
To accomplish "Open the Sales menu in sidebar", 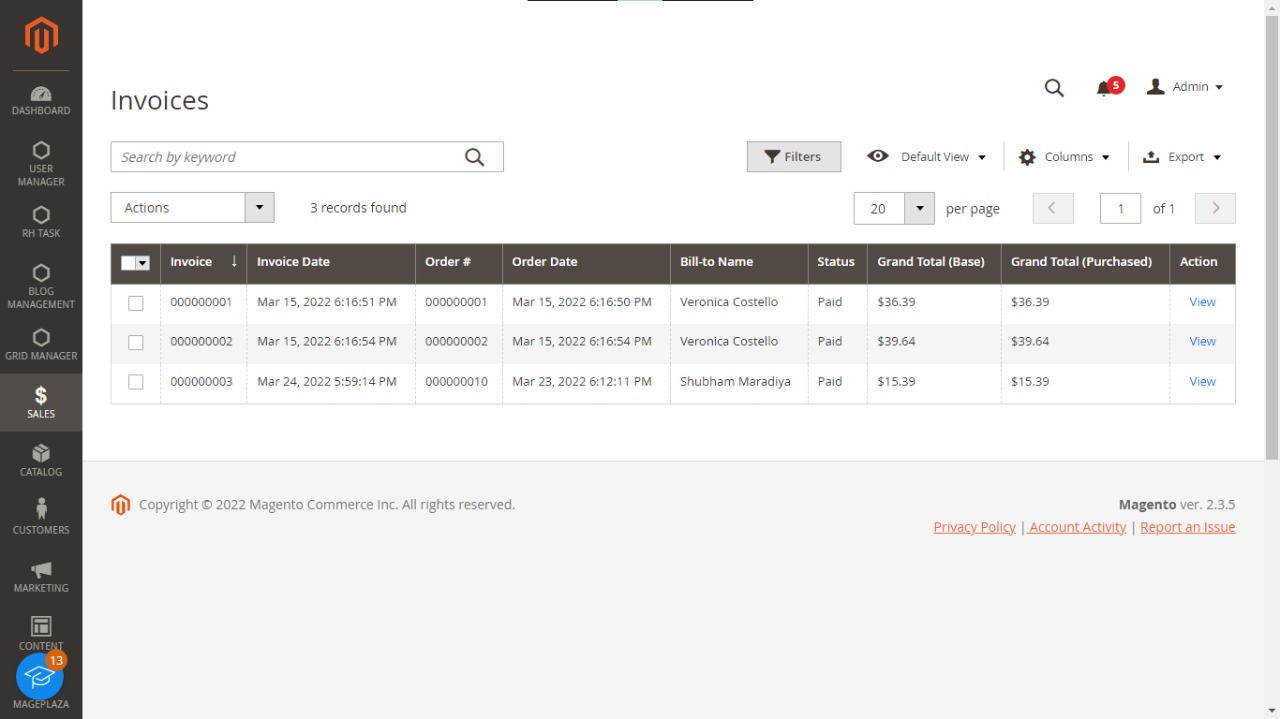I will [x=41, y=402].
